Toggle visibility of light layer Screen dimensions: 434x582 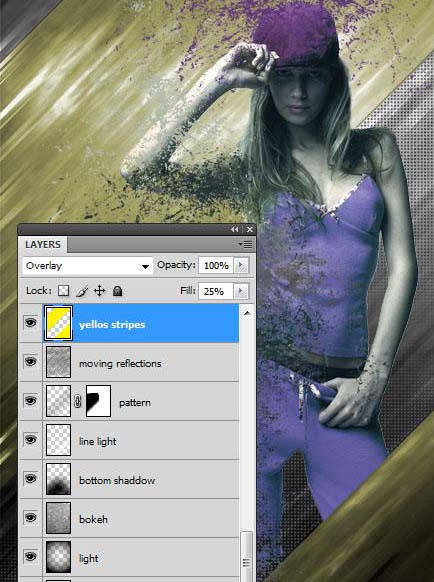coord(30,556)
